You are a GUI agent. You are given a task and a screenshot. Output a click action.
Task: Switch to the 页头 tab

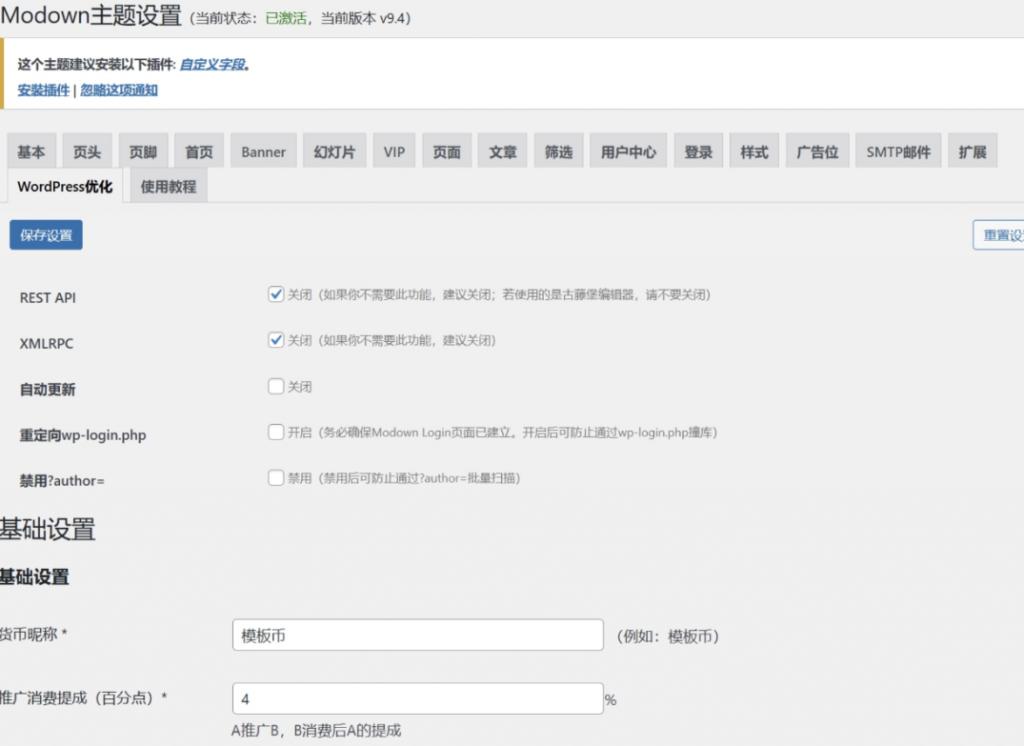tap(87, 152)
